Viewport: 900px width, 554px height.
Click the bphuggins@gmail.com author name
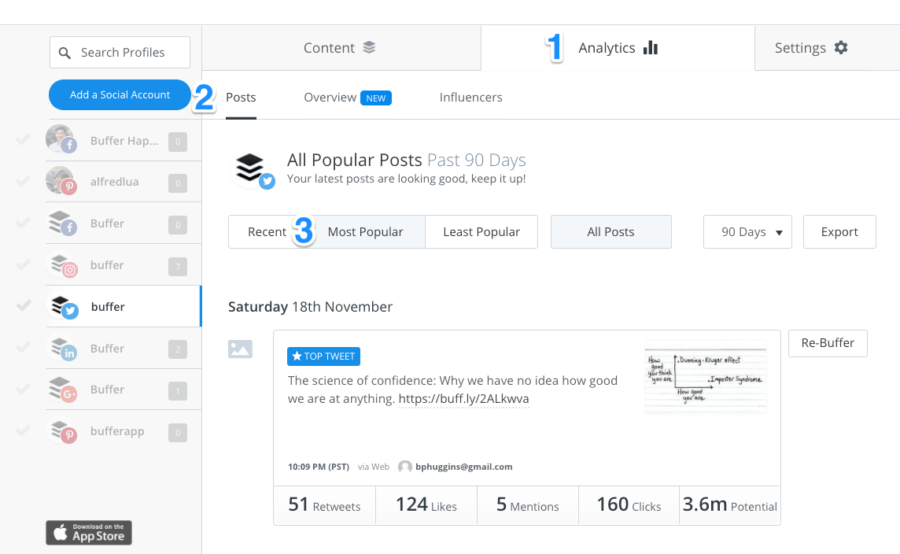click(x=464, y=467)
